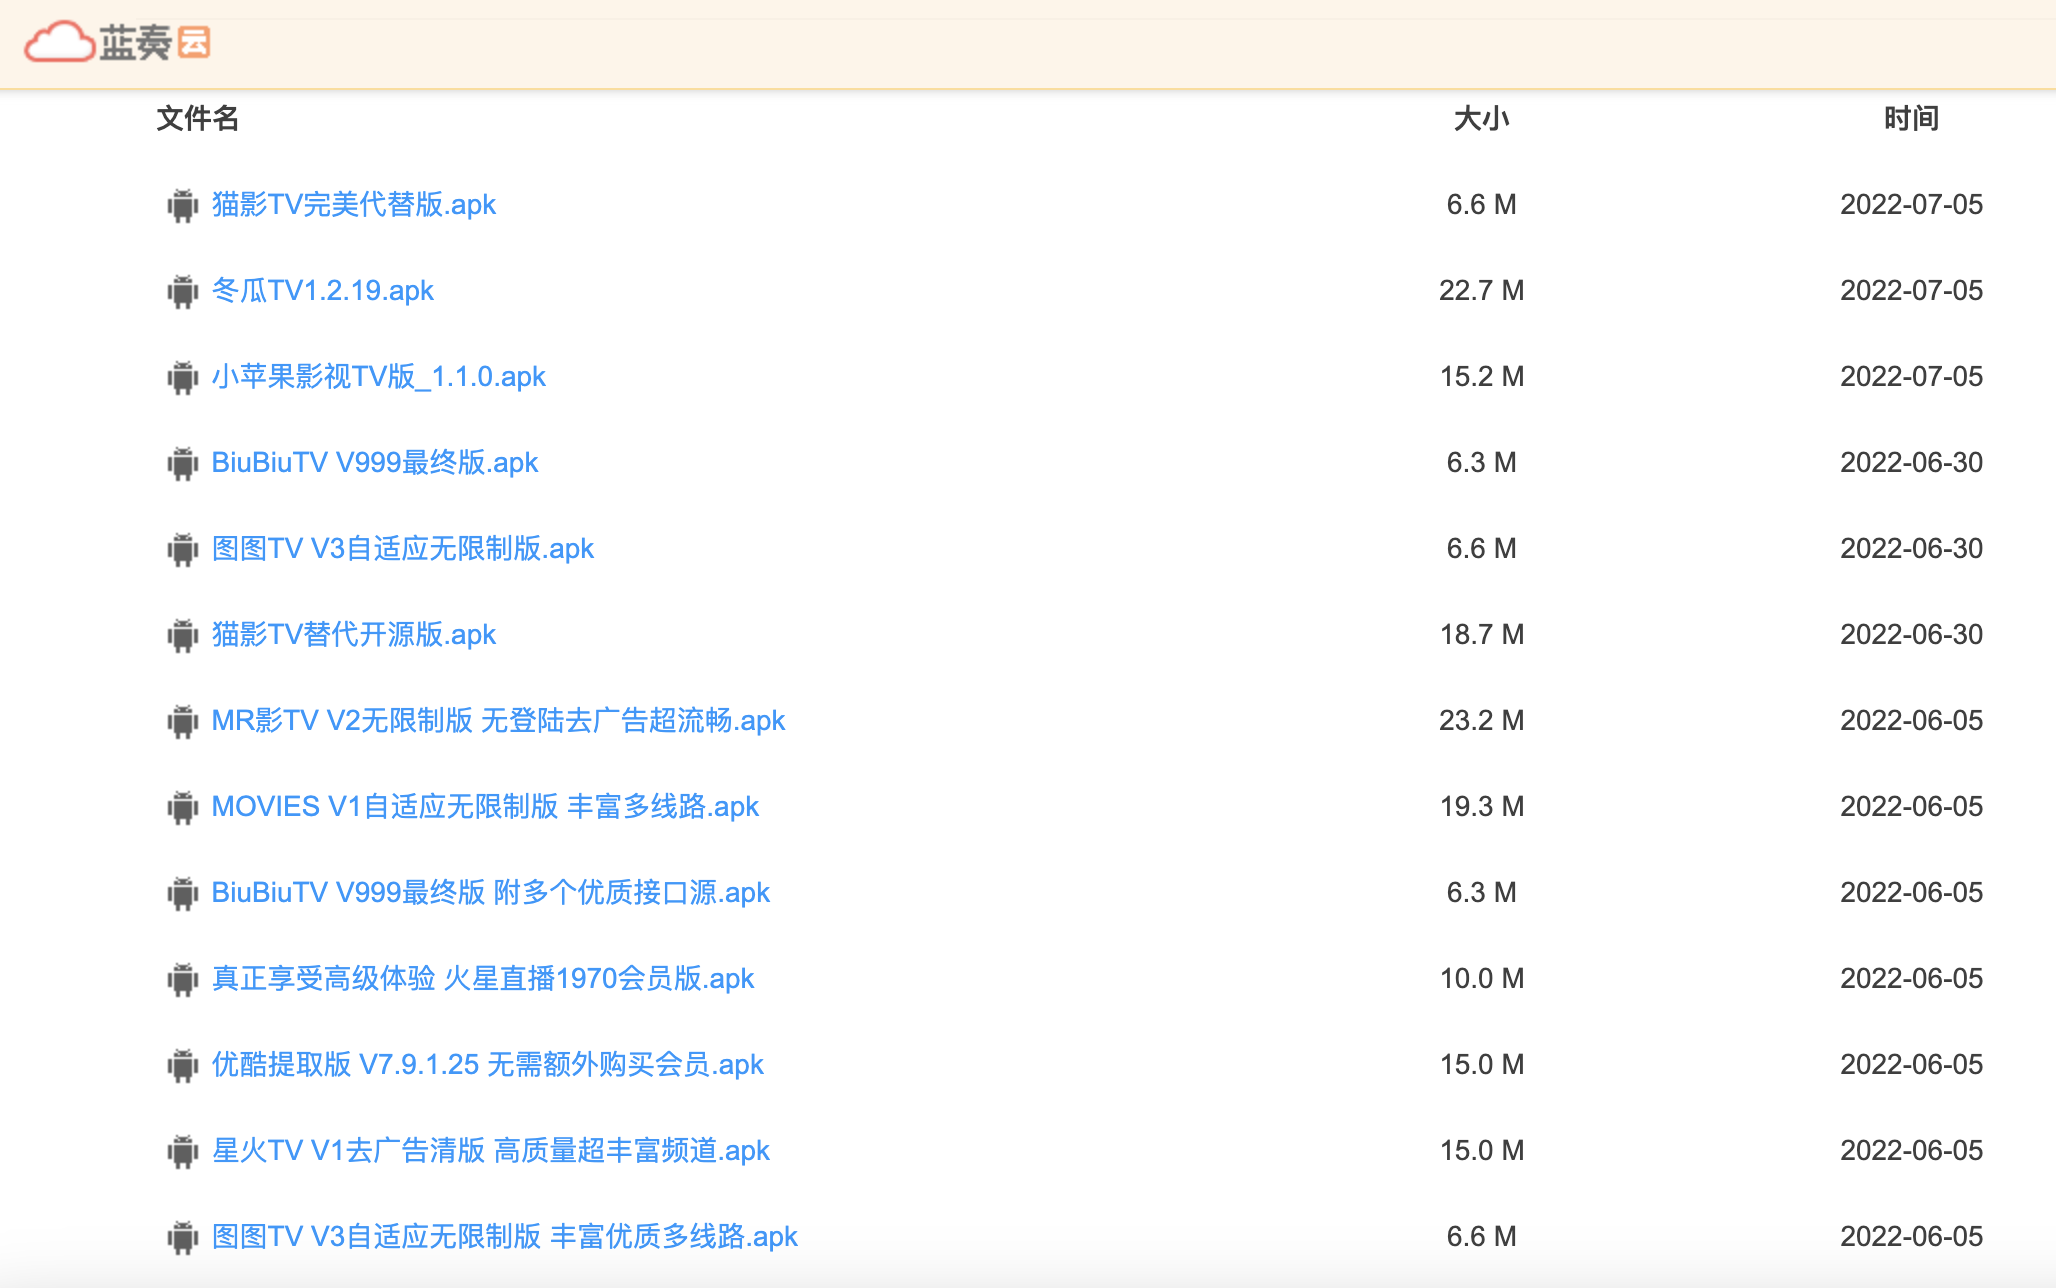Click the Android icon beside 猫影TV完美代替版.apk

(x=183, y=205)
